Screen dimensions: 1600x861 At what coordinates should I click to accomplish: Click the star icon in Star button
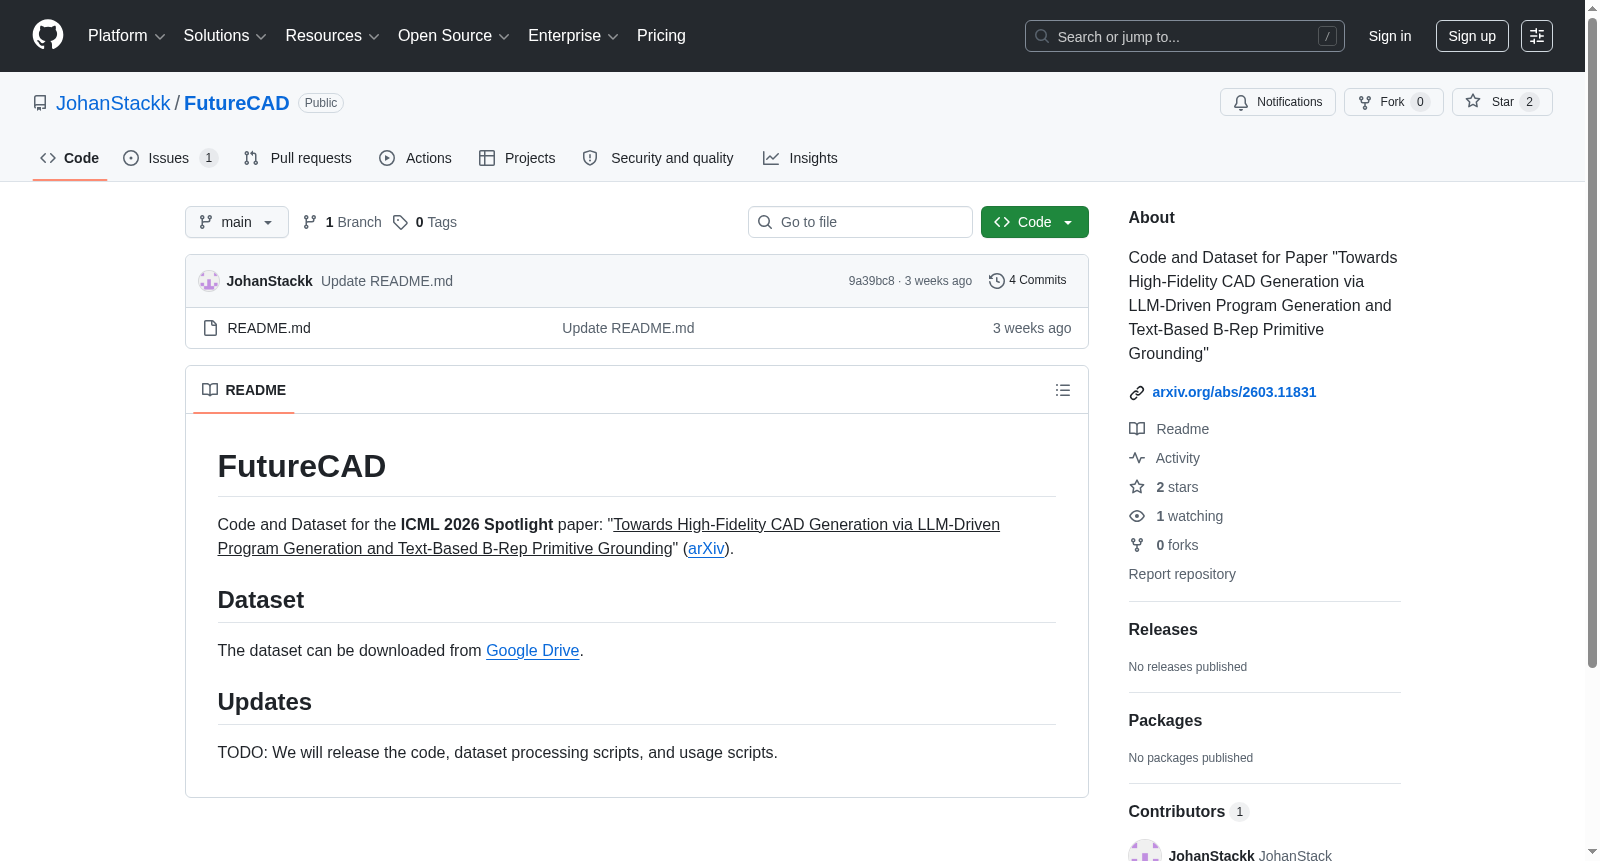coord(1473,101)
